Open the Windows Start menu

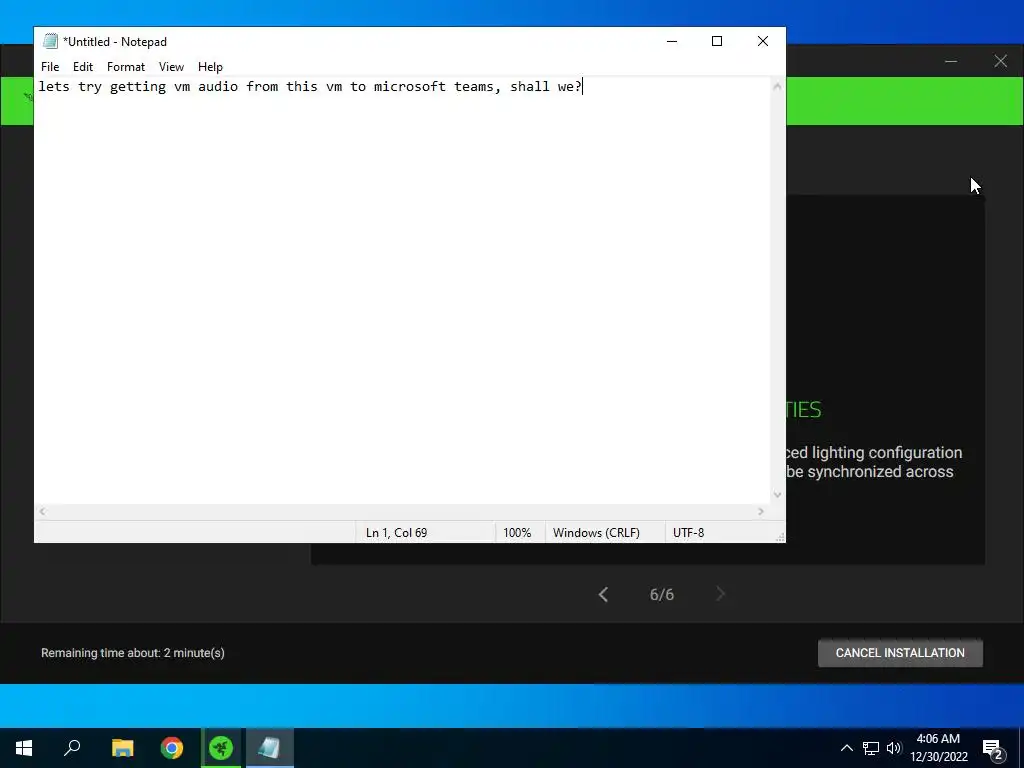click(24, 748)
